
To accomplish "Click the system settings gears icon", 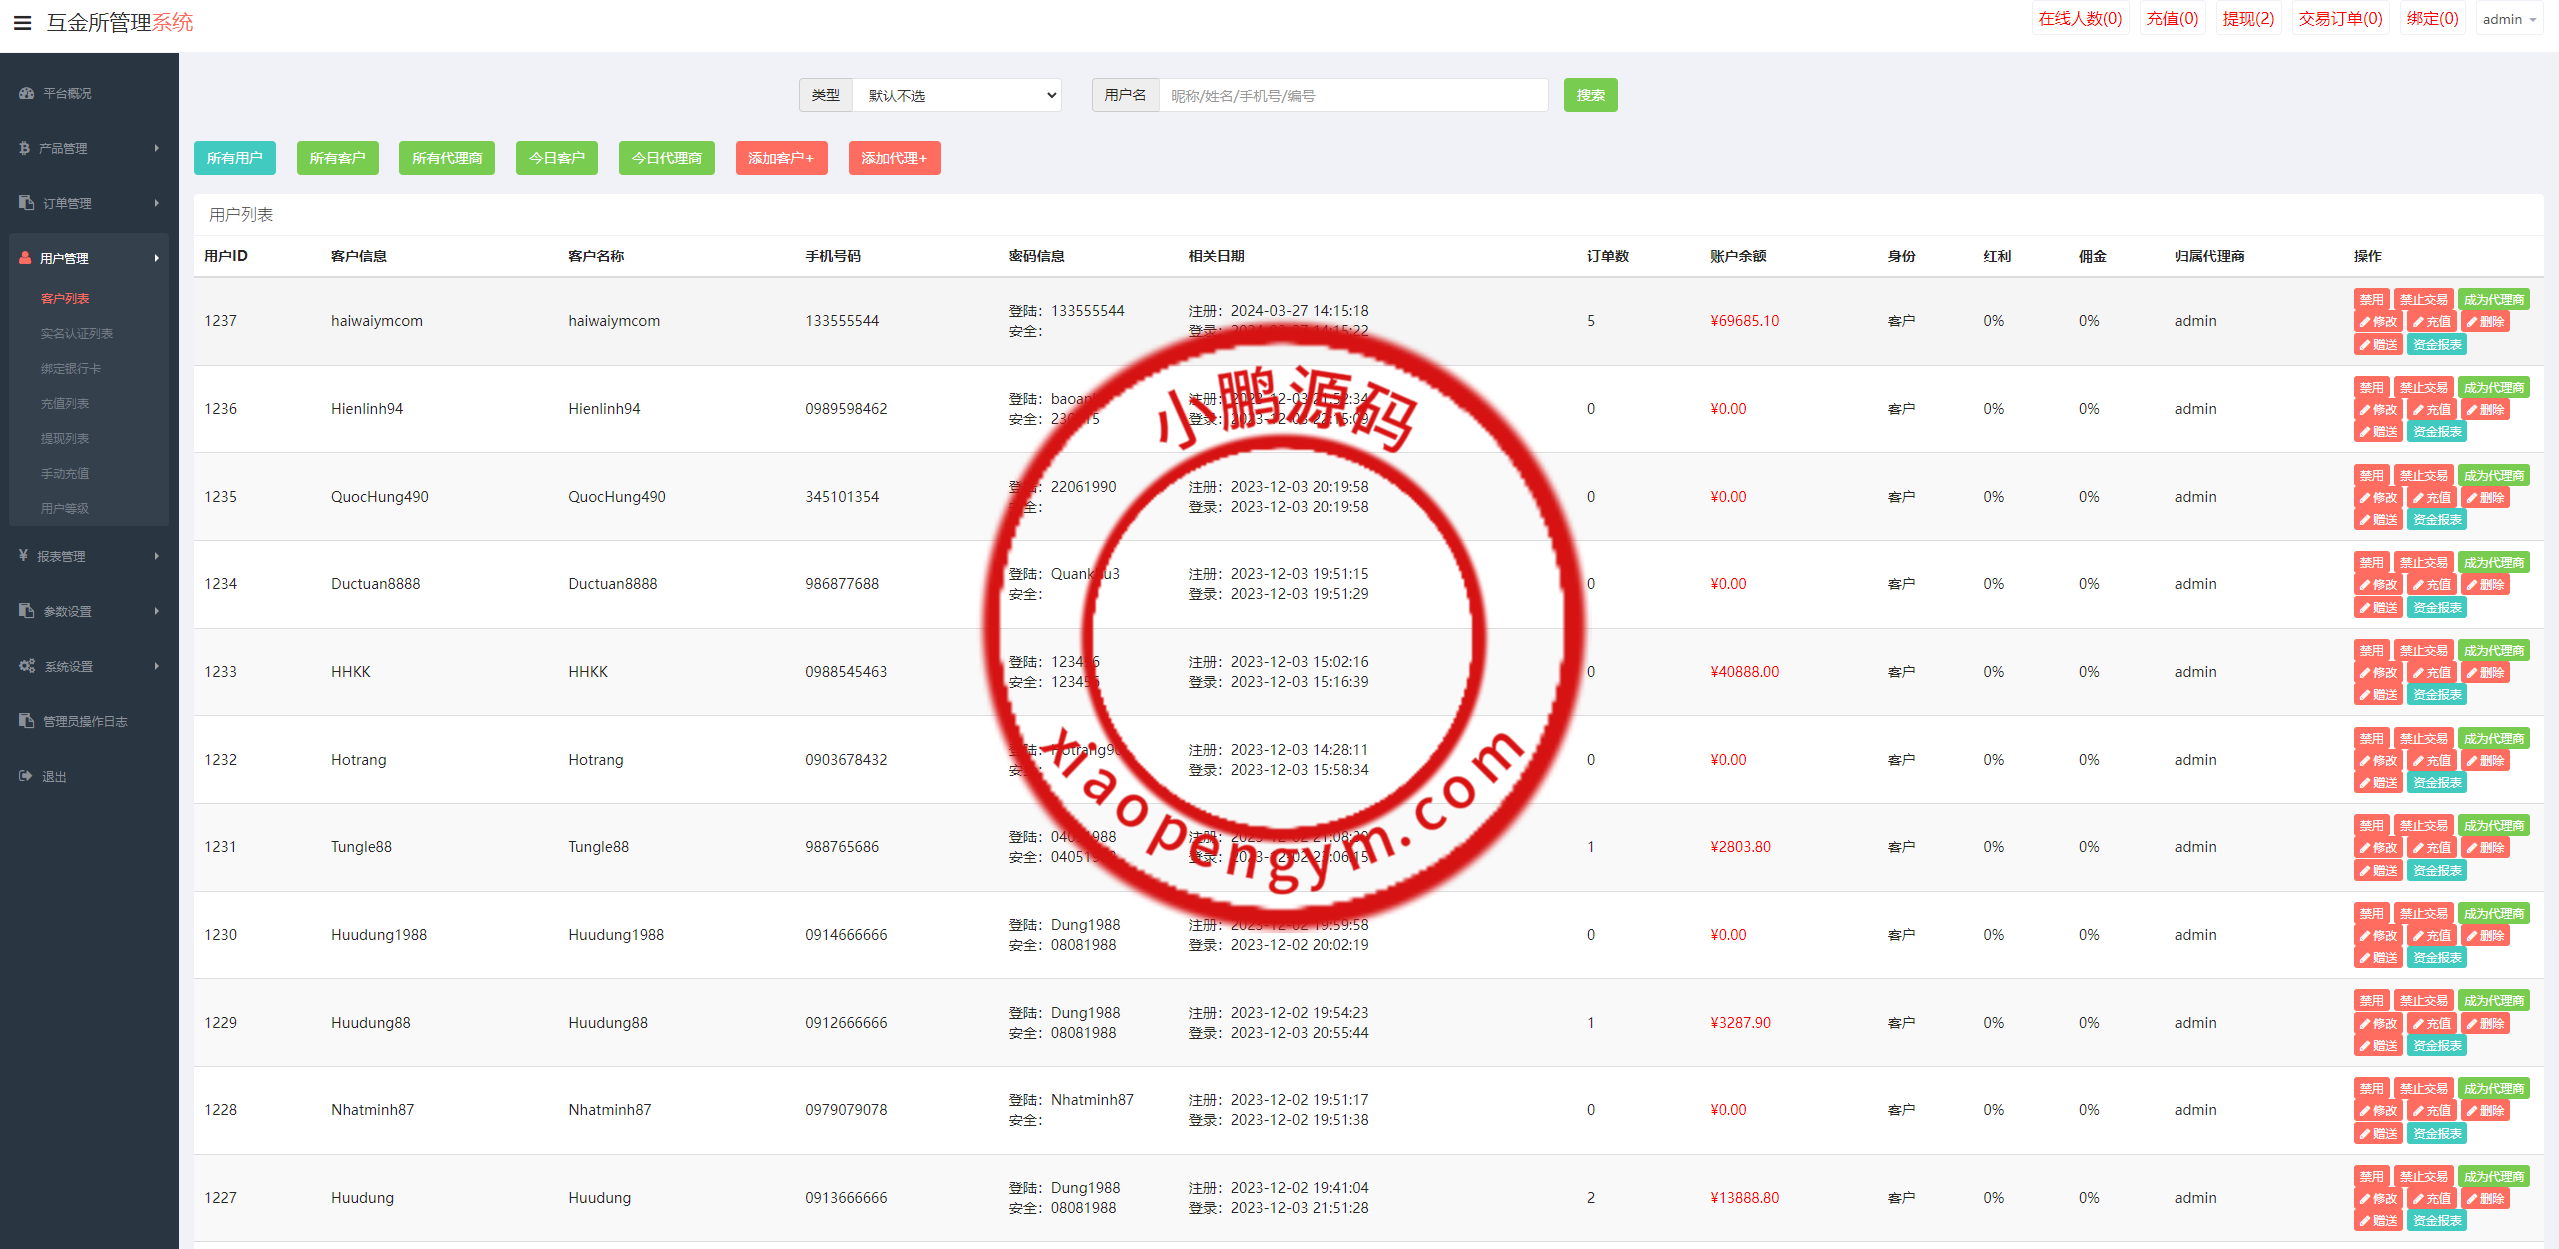I will click(27, 666).
